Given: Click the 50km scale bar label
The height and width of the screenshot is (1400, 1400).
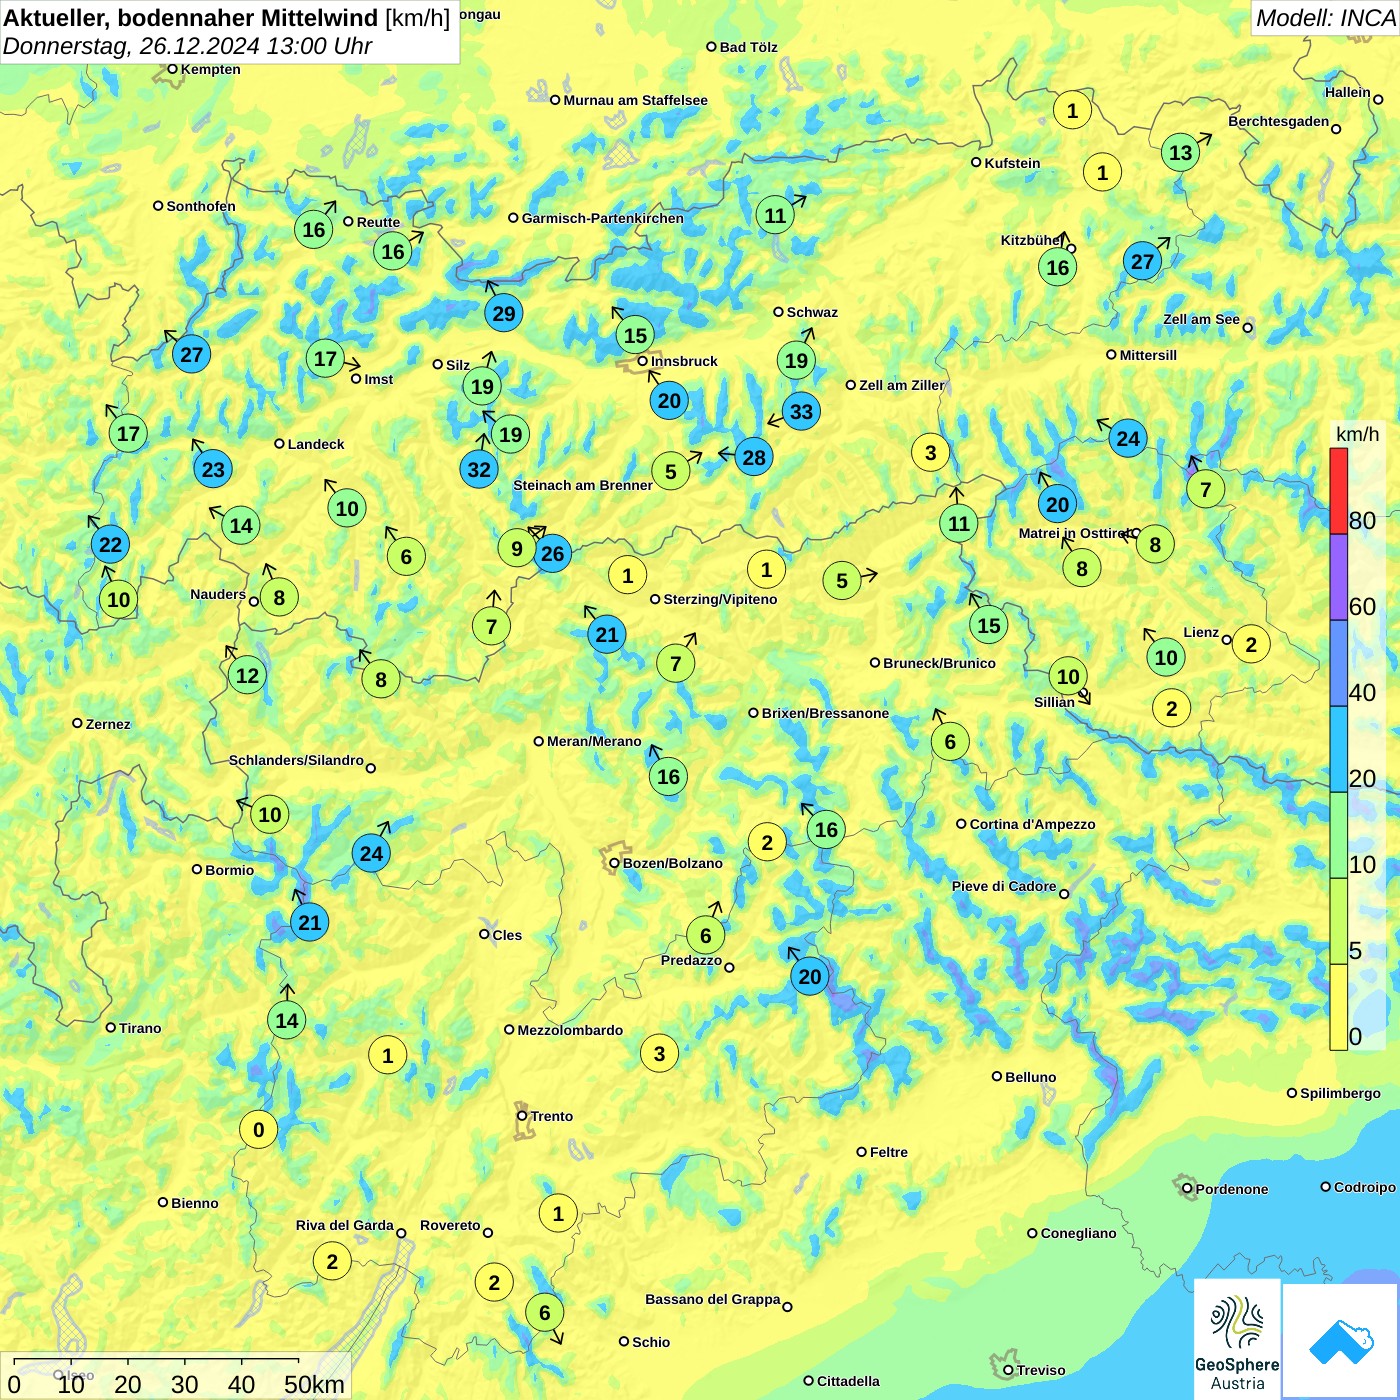Looking at the screenshot, I should pos(314,1384).
